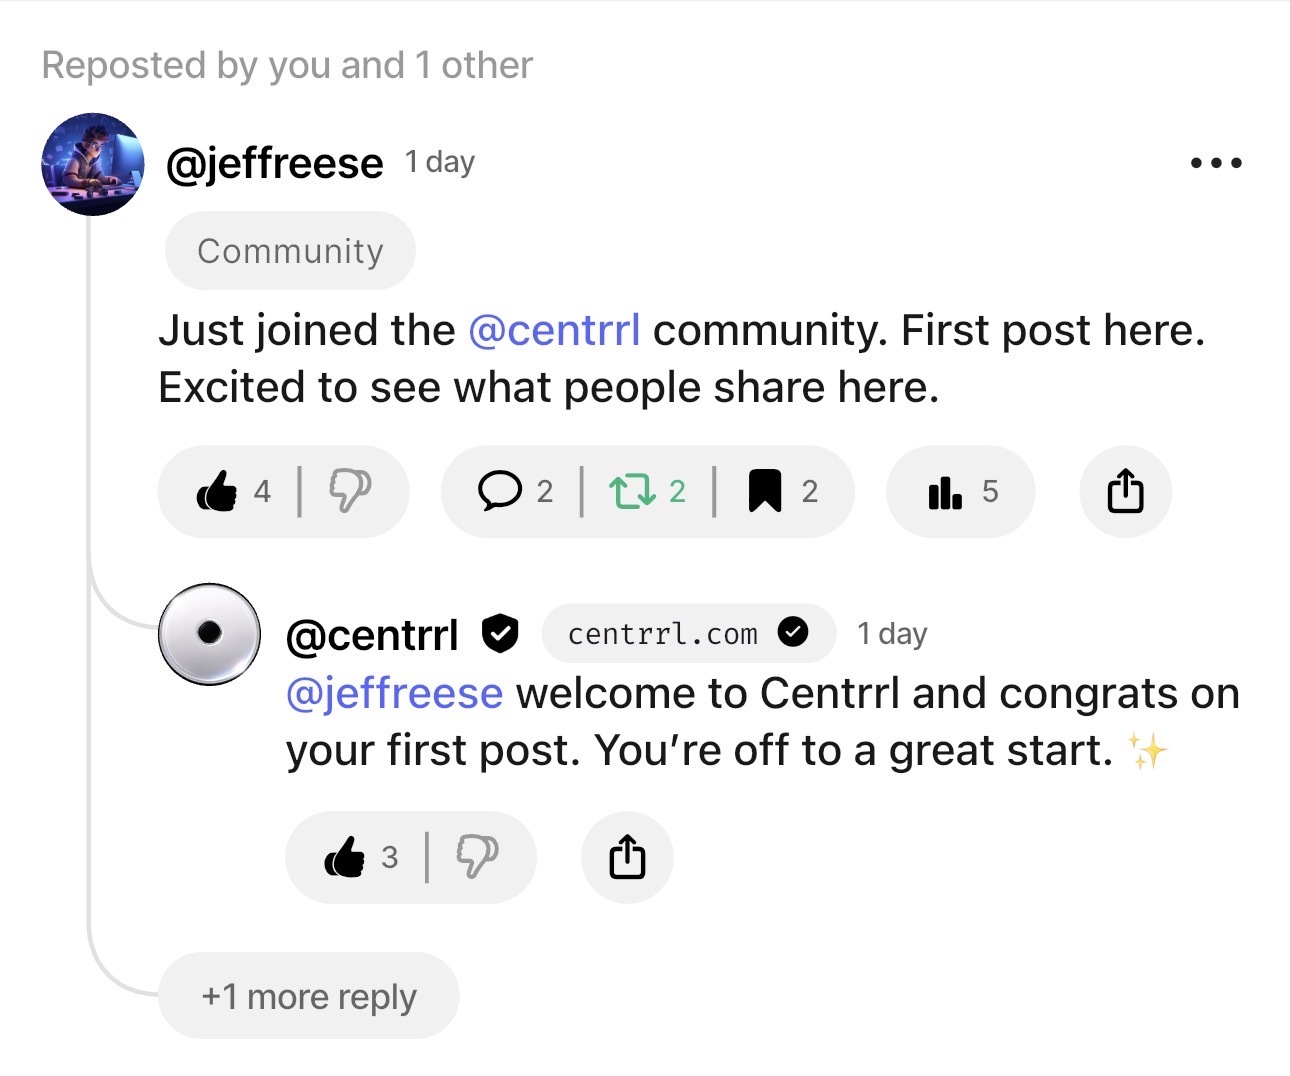Share the @centrrl reply
Screen dimensions: 1290x1076
click(x=627, y=857)
